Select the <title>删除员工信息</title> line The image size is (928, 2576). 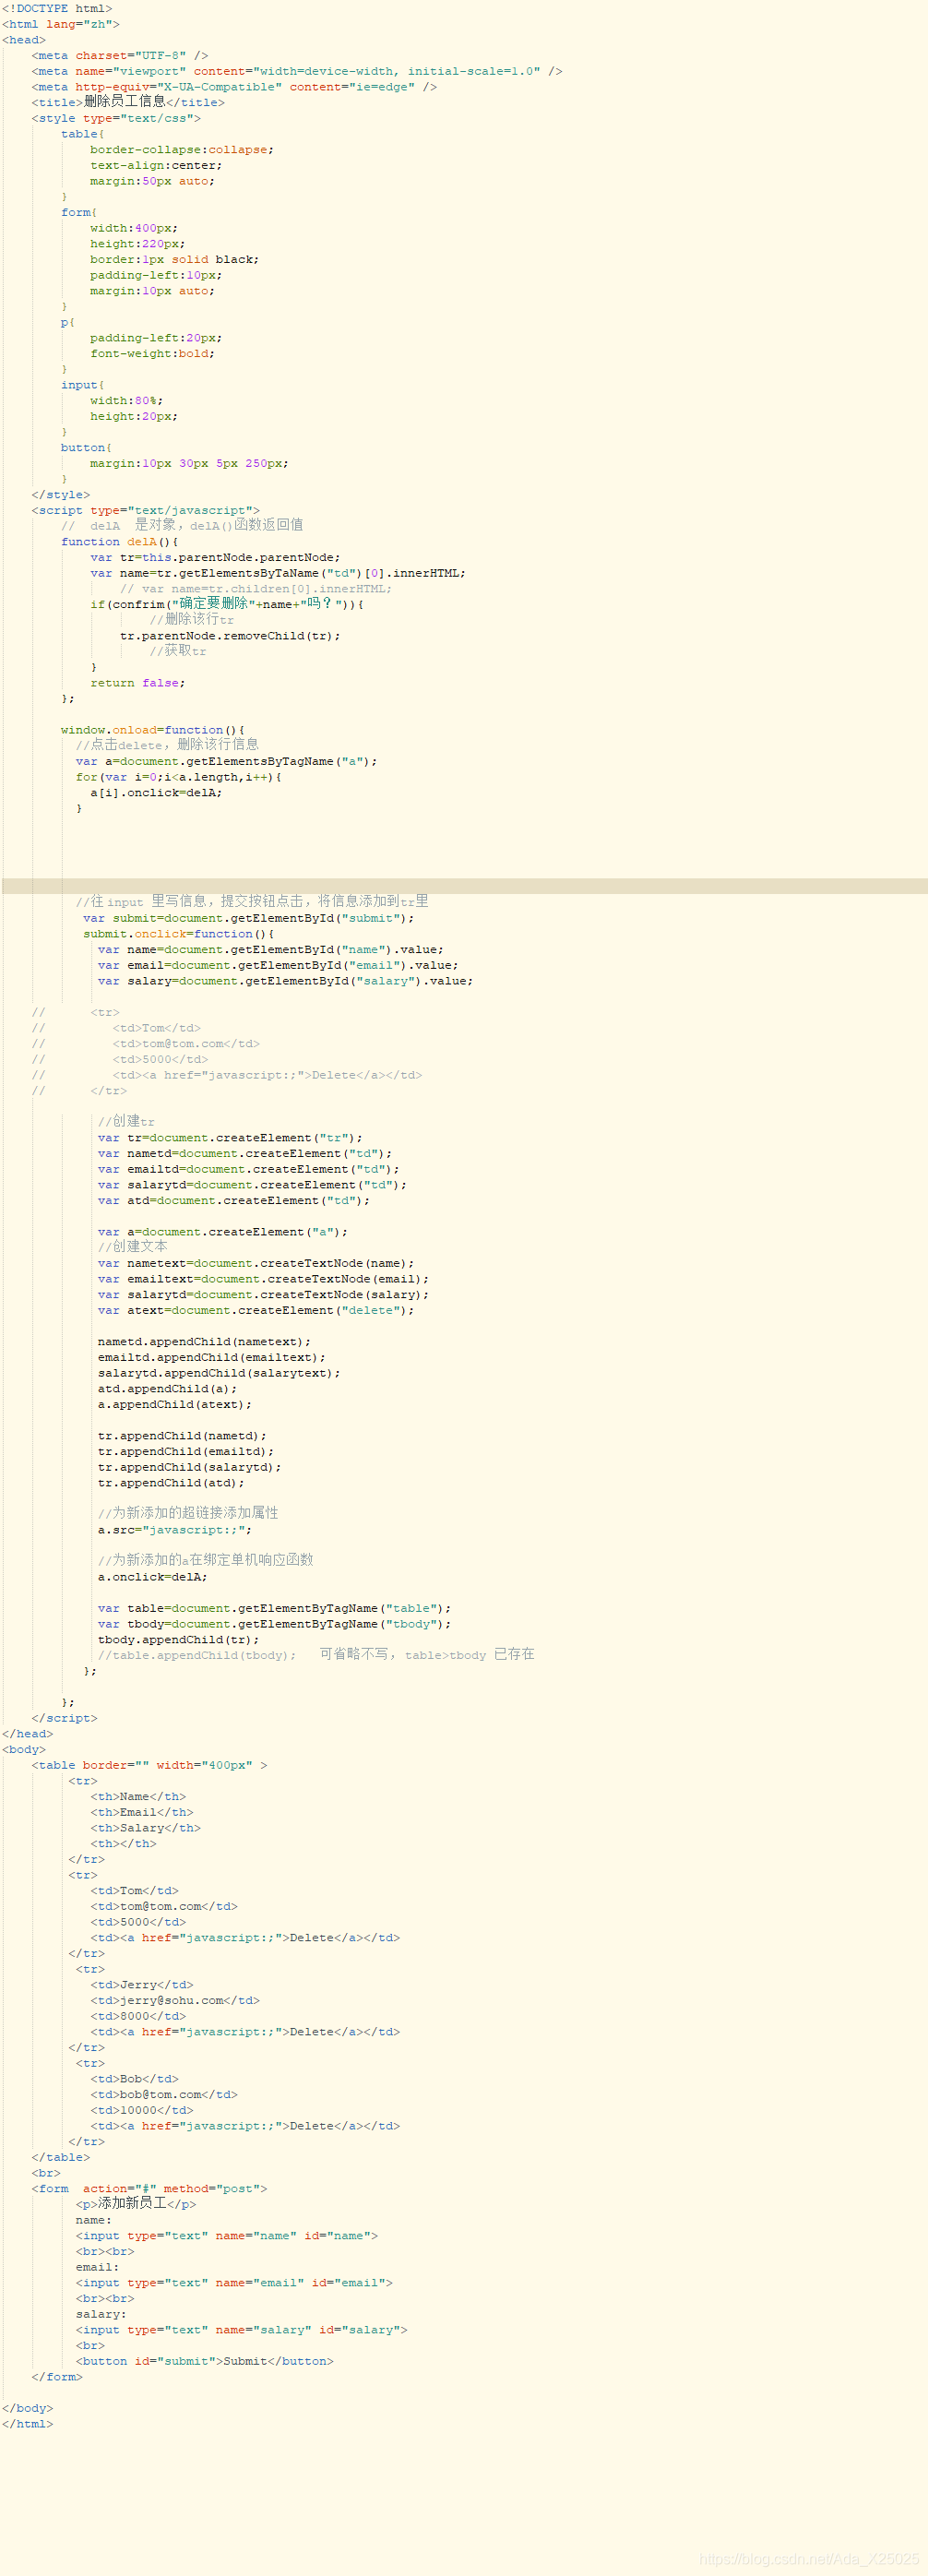[x=128, y=102]
